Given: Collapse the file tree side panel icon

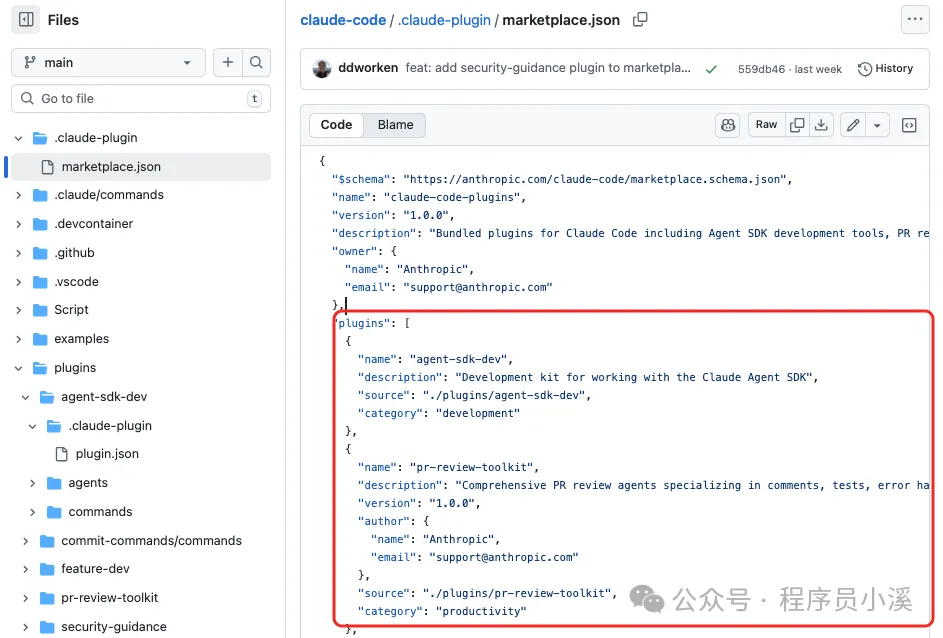Looking at the screenshot, I should (x=26, y=19).
